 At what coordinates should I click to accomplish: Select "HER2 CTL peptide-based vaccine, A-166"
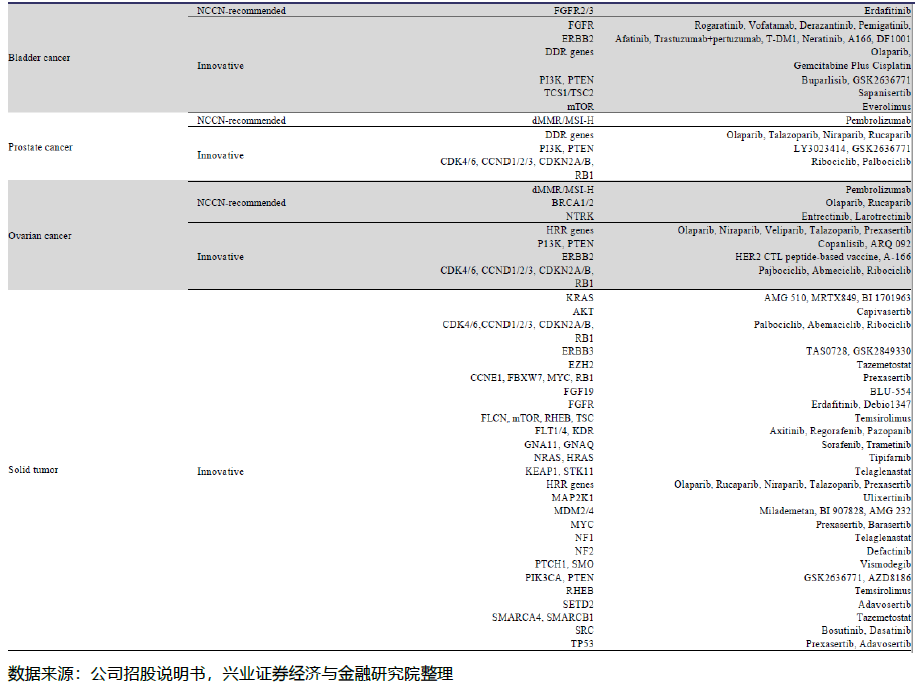(823, 257)
